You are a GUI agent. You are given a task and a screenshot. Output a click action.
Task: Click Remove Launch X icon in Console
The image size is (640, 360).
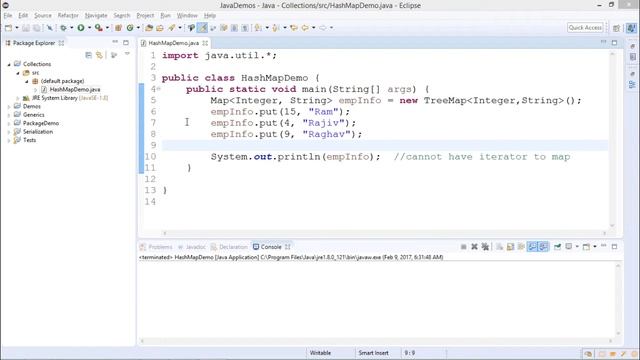(x=474, y=247)
